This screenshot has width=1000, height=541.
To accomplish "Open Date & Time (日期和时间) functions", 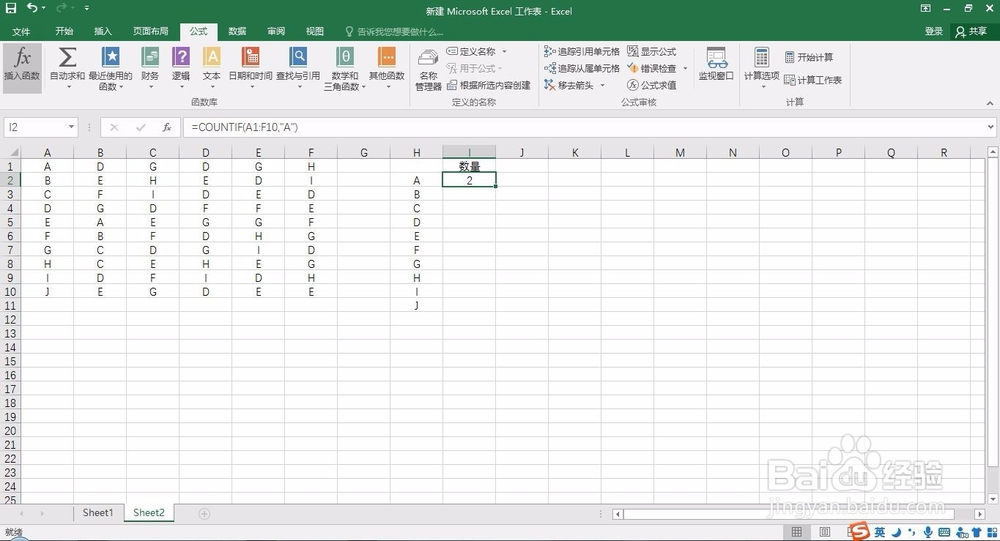I will pyautogui.click(x=251, y=68).
